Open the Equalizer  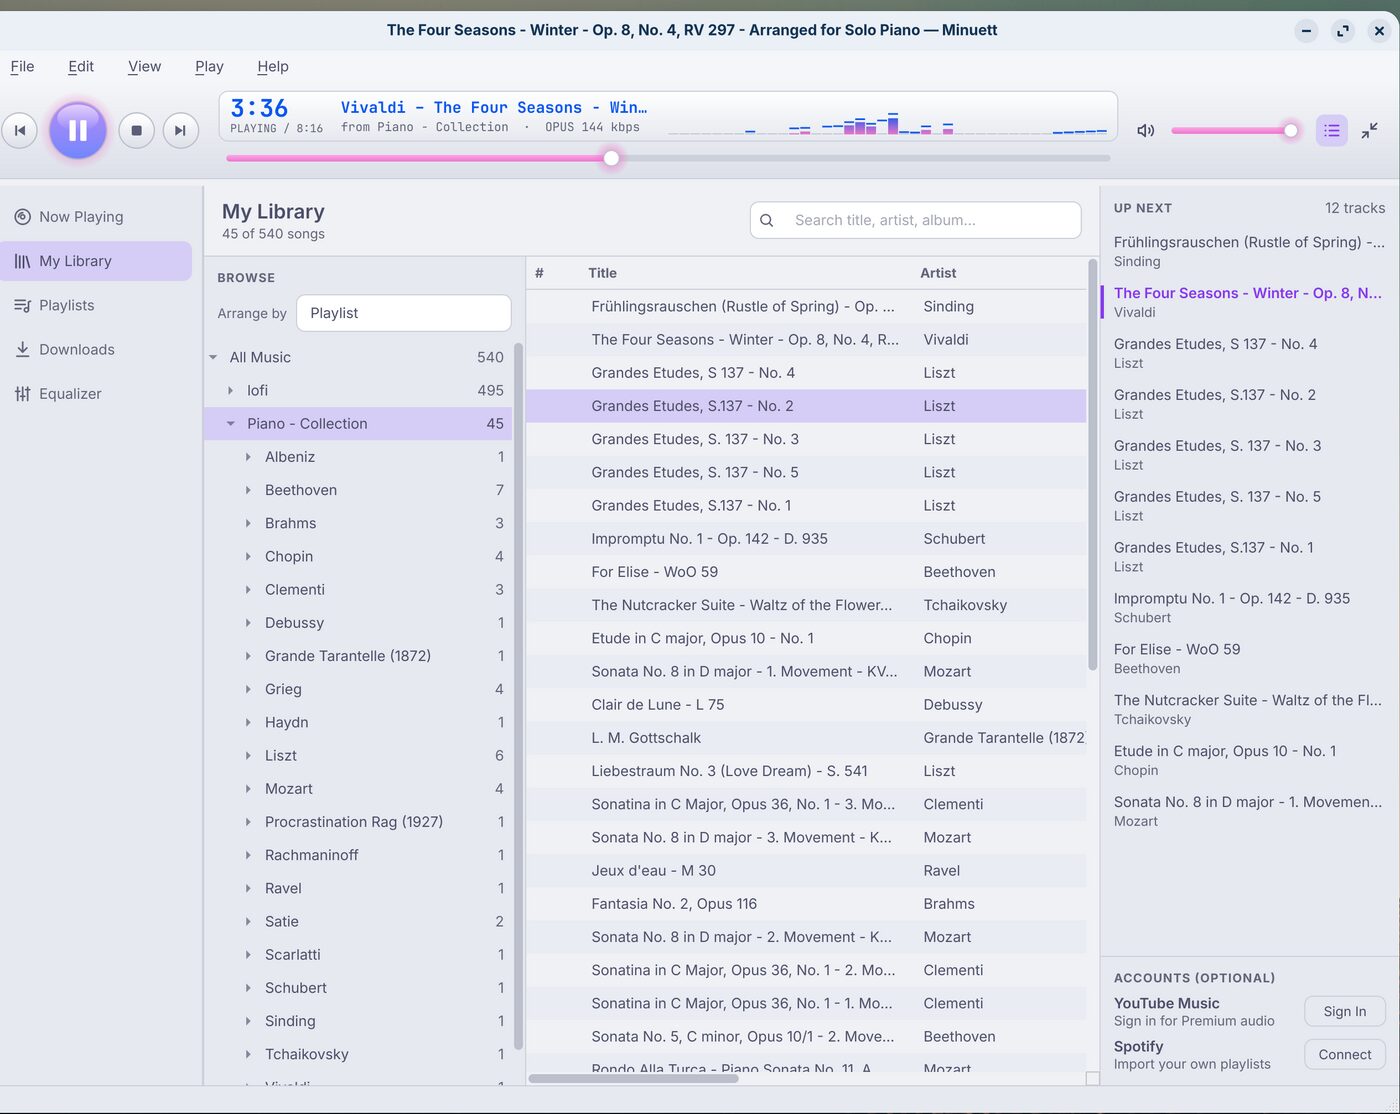[96, 393]
